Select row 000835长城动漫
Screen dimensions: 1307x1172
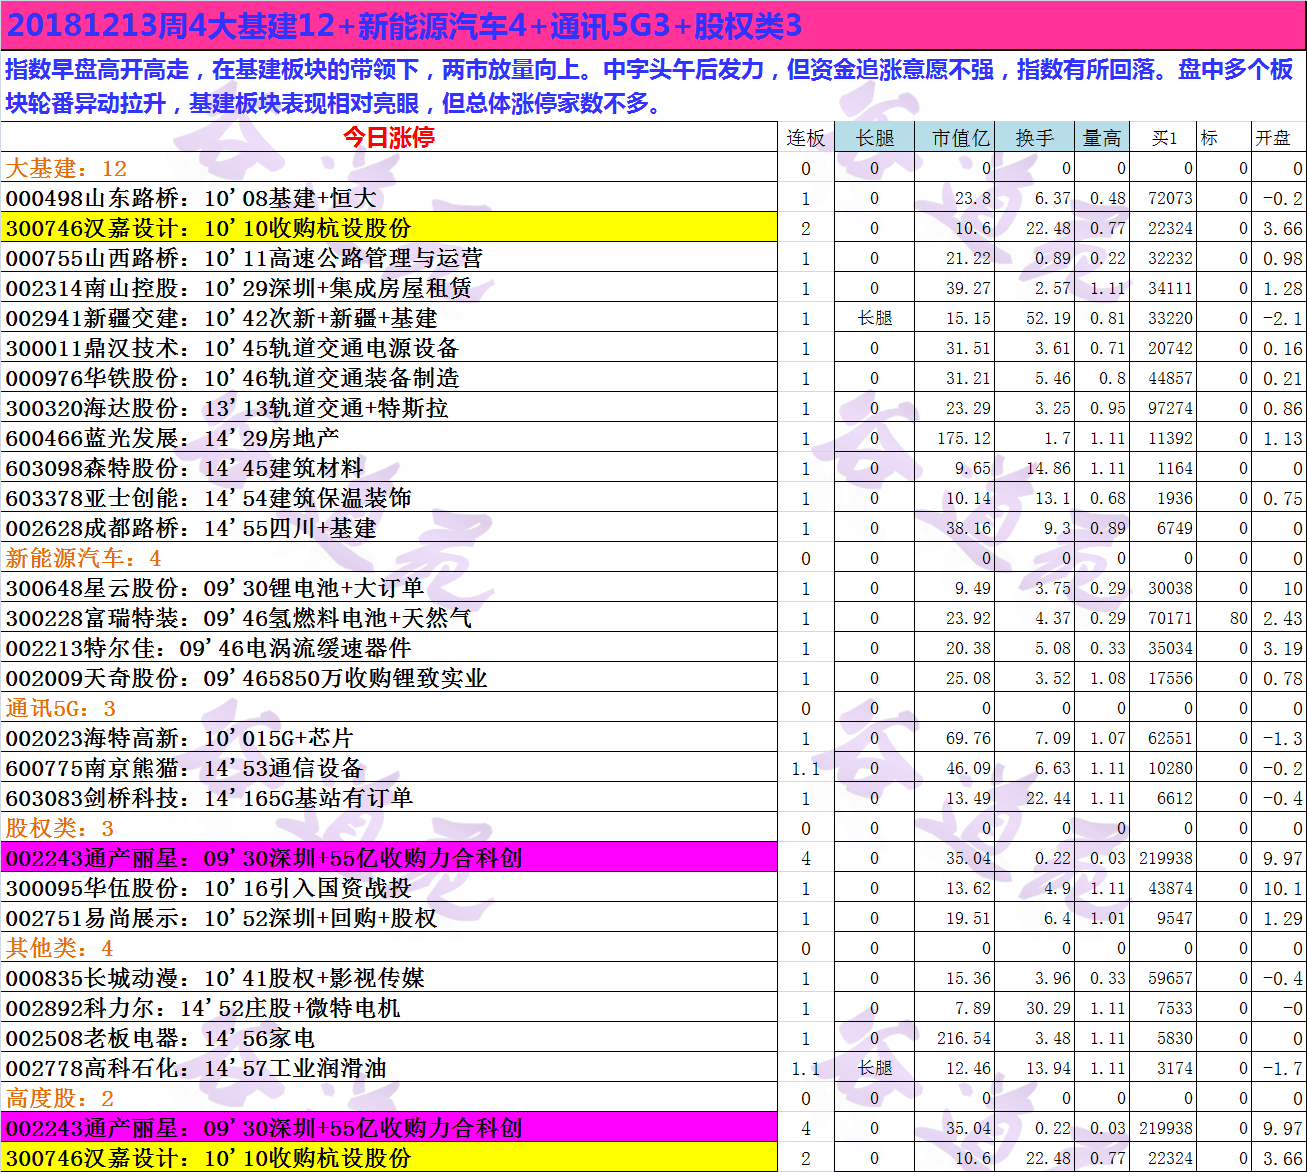point(389,977)
